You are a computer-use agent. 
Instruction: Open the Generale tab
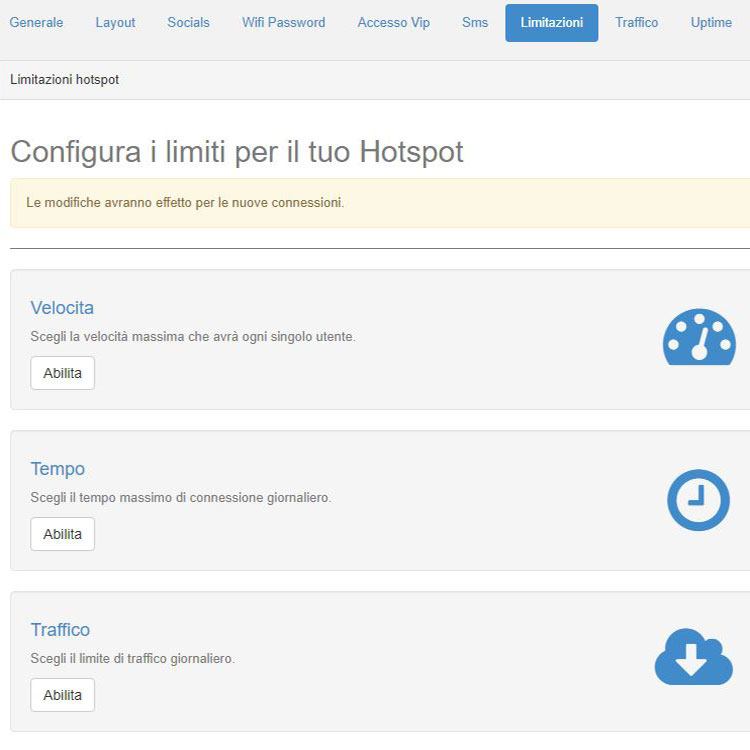tap(36, 22)
